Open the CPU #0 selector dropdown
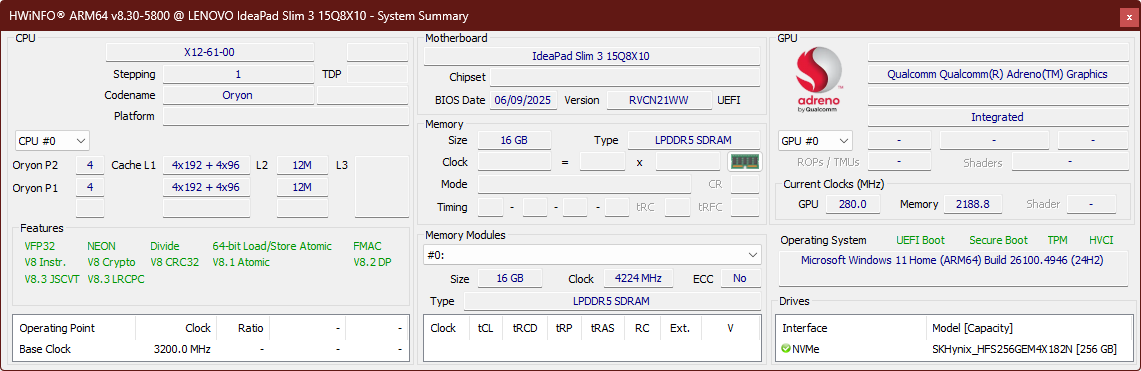Viewport: 1141px width, 371px height. 52,141
